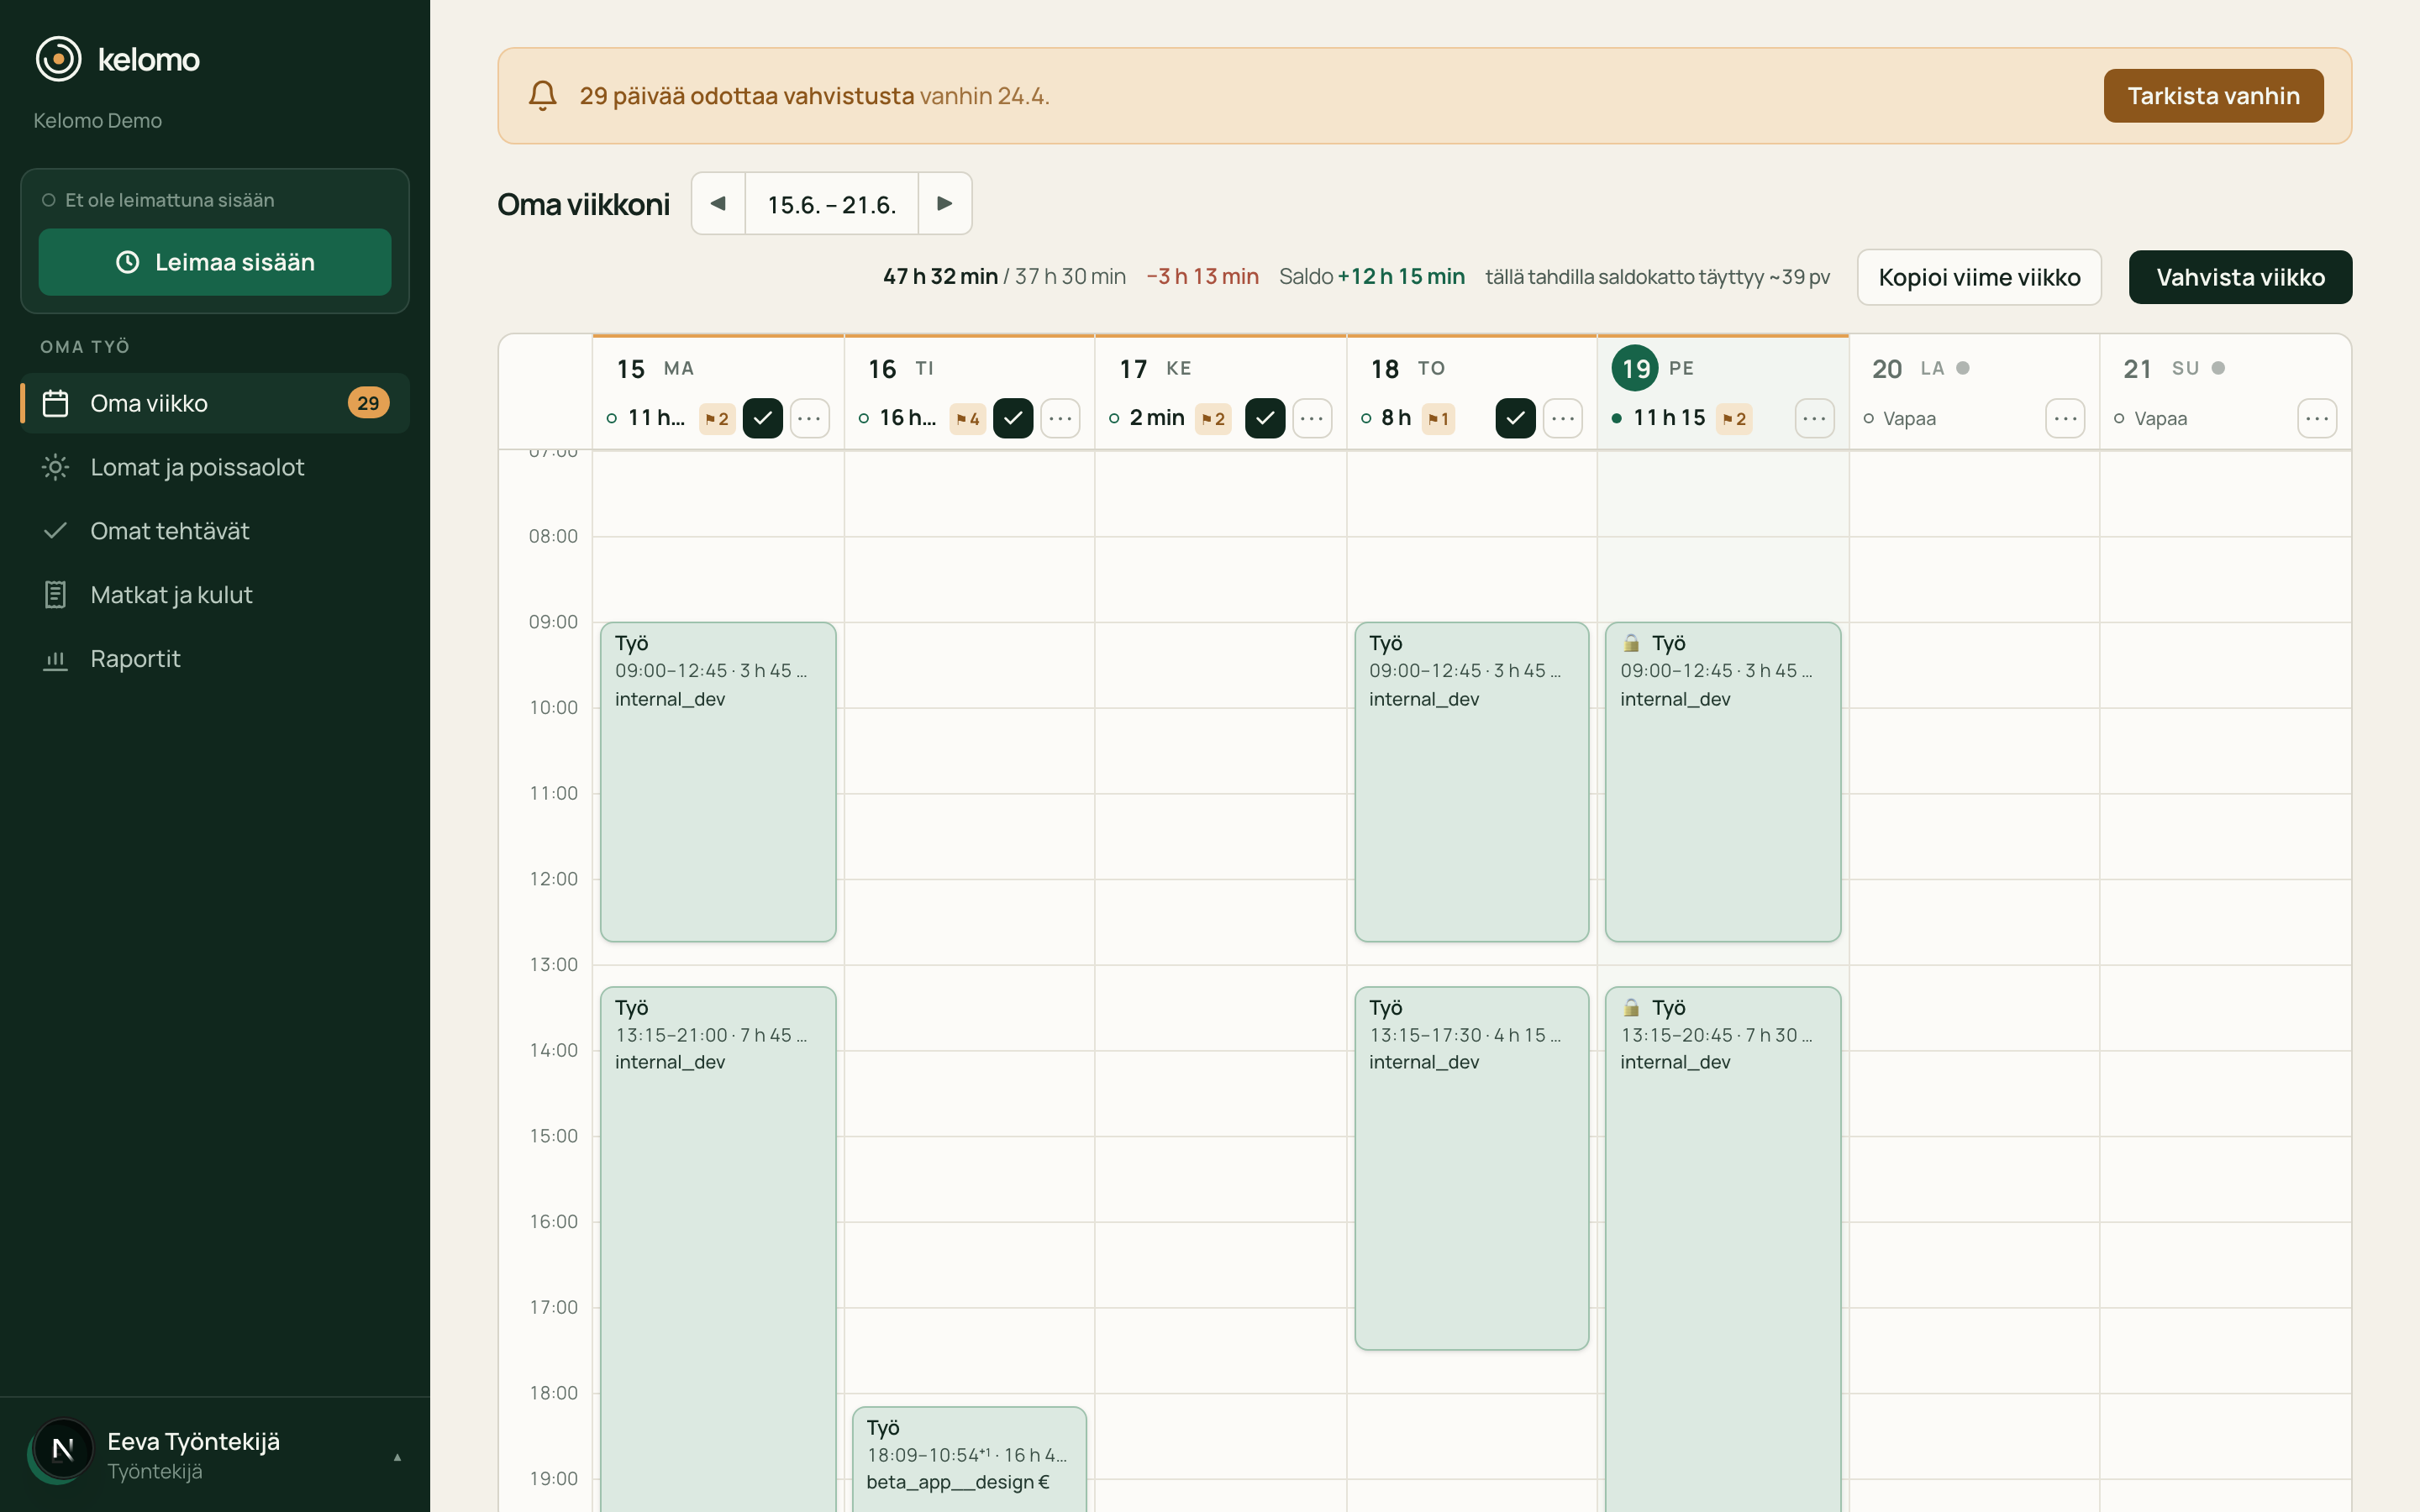Open more options for Tuesday 16
2420x1512 pixels.
pyautogui.click(x=1061, y=418)
